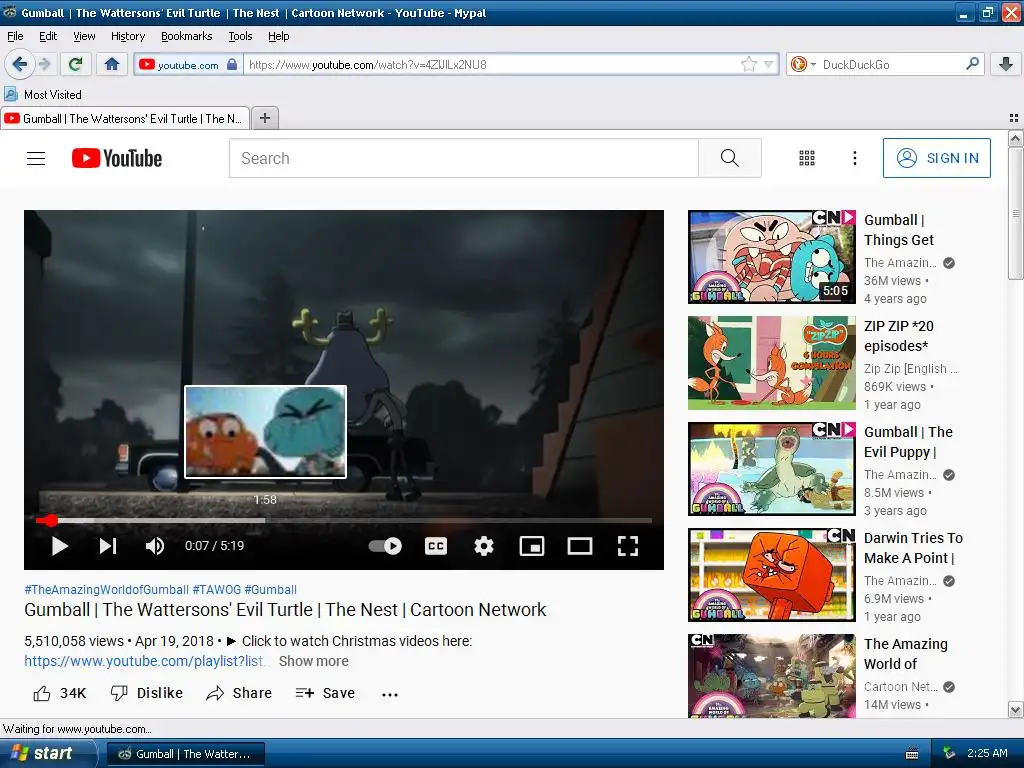Image resolution: width=1024 pixels, height=768 pixels.
Task: Open the ZIP ZIP *20 episodes thumbnail
Action: click(x=771, y=362)
